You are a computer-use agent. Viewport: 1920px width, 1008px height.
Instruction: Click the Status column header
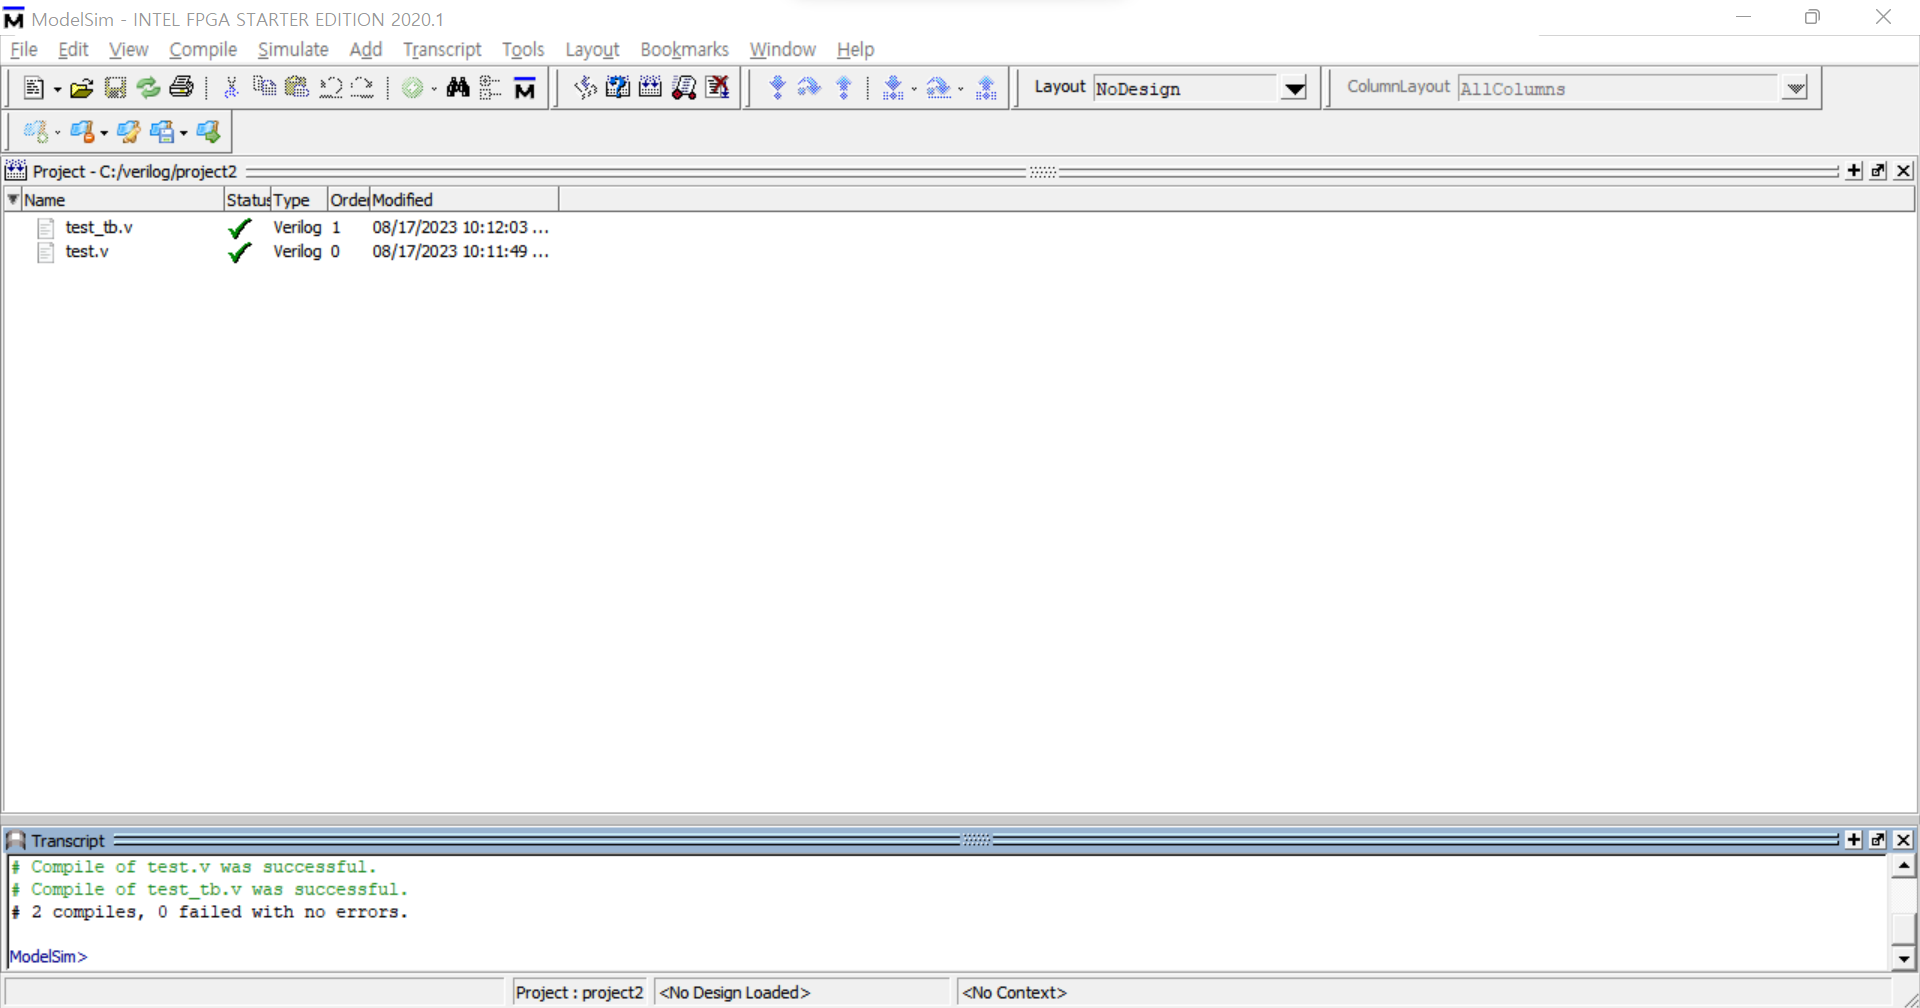point(247,200)
